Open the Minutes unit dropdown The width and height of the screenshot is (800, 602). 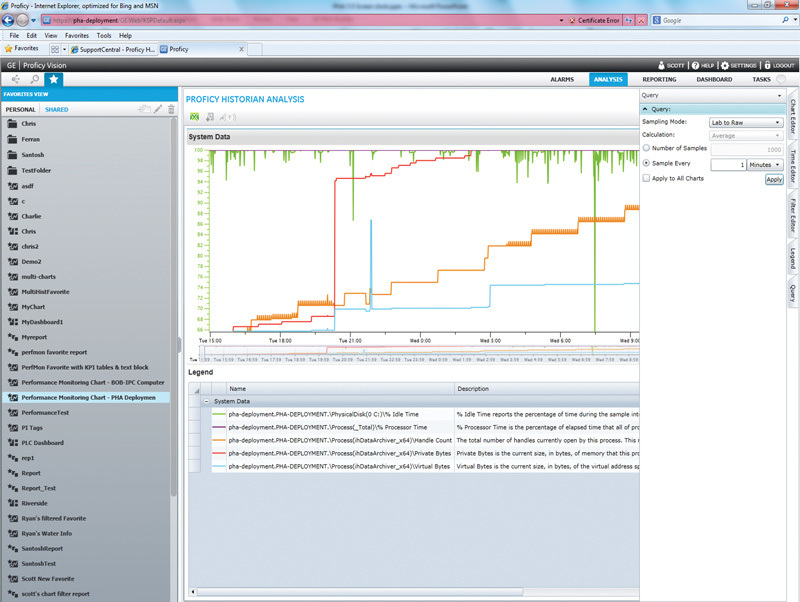(765, 164)
